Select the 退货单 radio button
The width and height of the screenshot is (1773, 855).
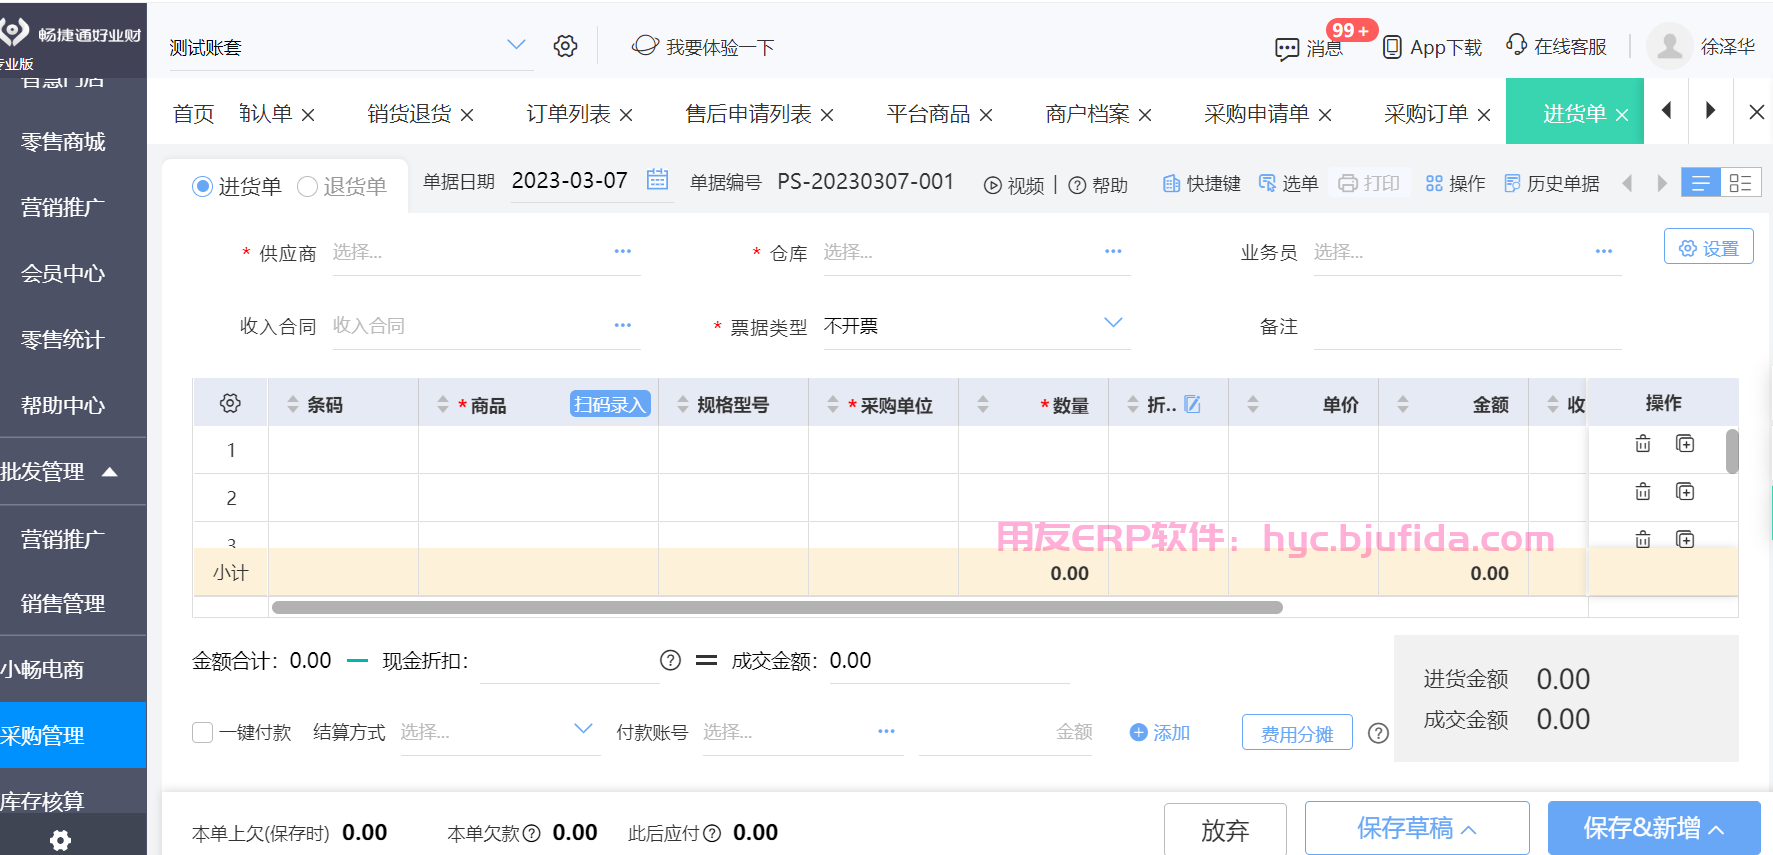307,186
